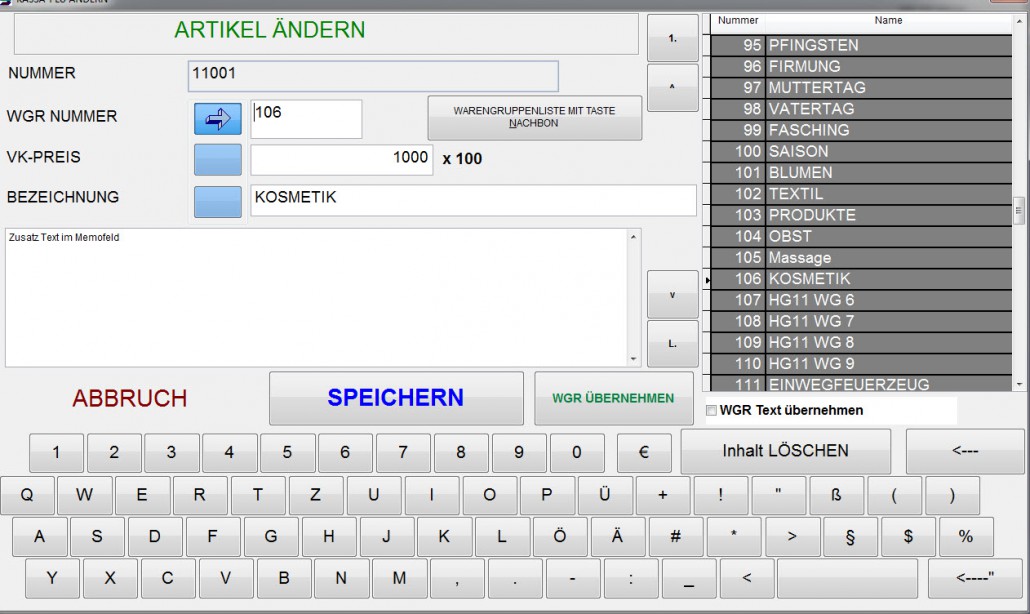Click the BEZEICHNUNG text field containing KOSMETIK

pos(472,200)
